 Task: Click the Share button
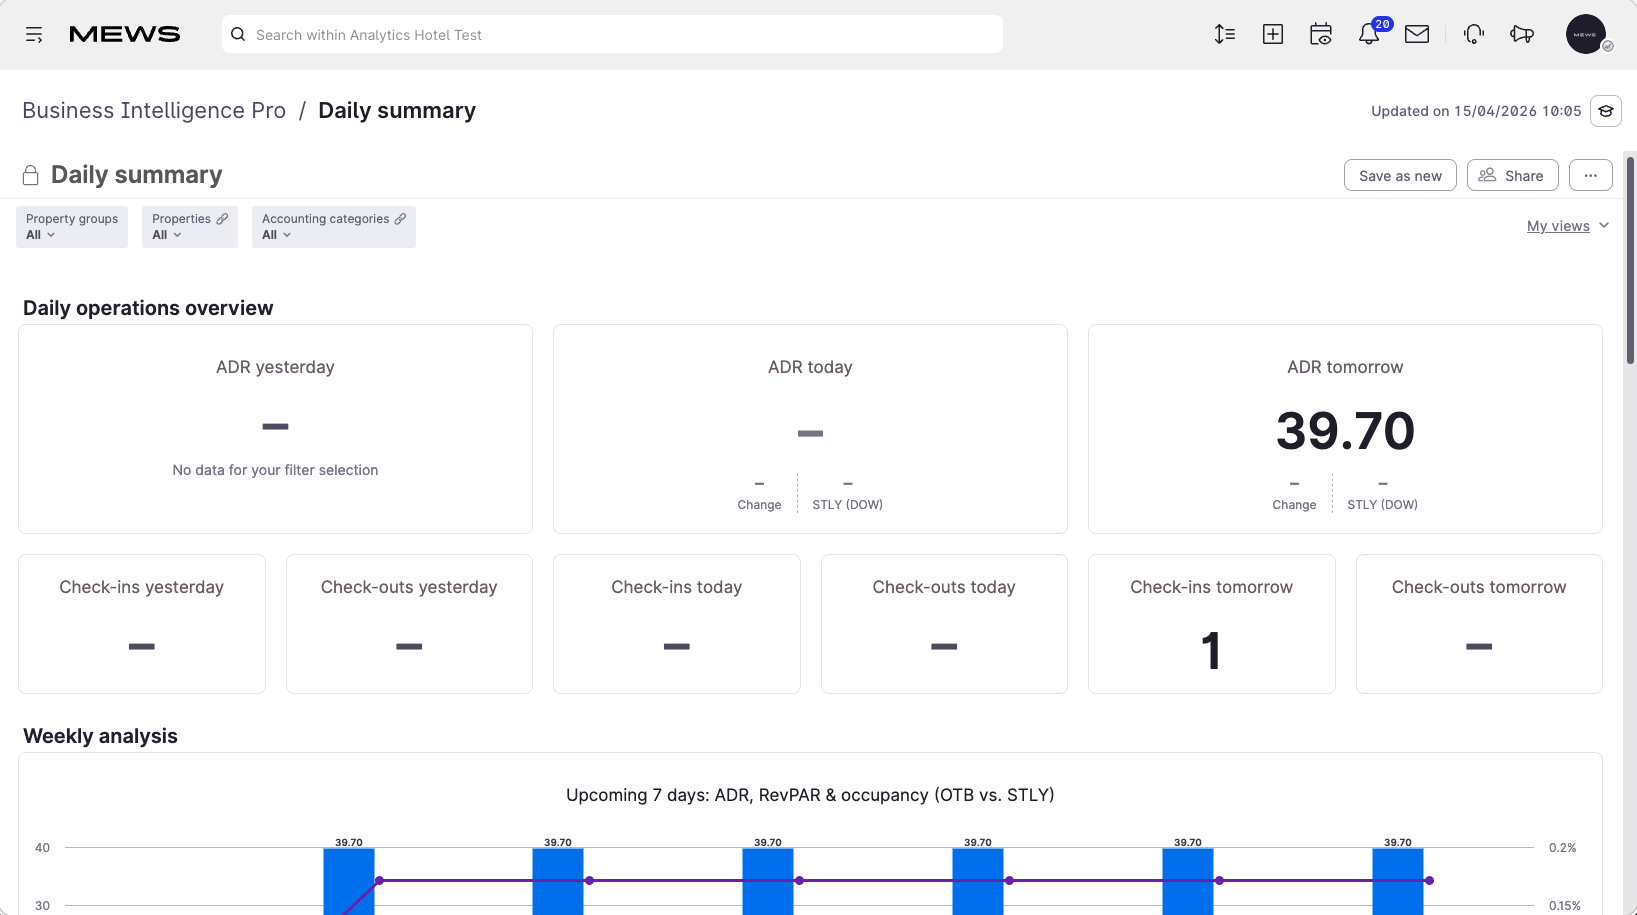pyautogui.click(x=1513, y=175)
